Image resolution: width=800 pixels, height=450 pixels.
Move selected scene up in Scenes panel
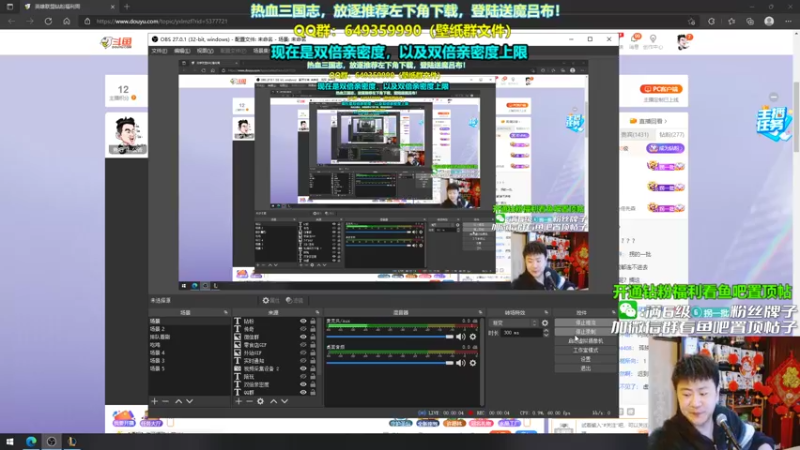[179, 402]
